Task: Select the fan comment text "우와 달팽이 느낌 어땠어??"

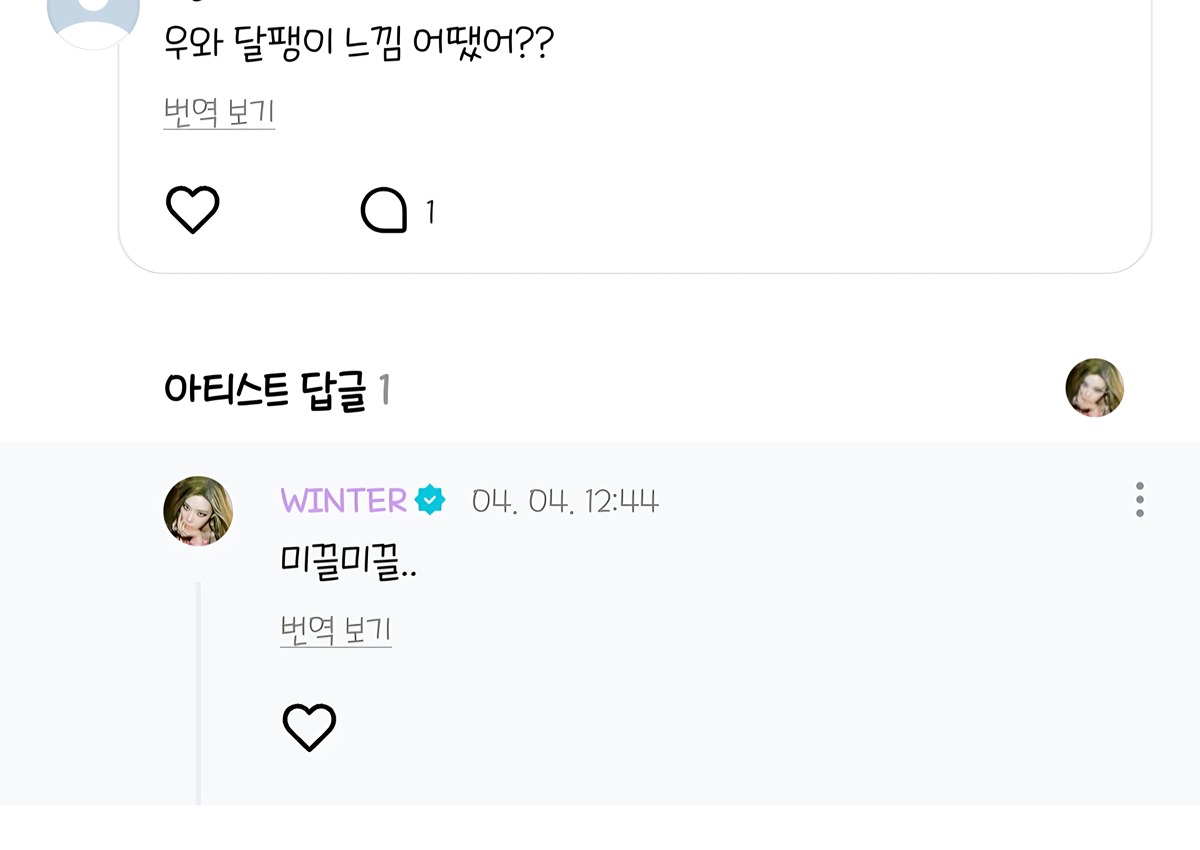Action: click(x=358, y=43)
